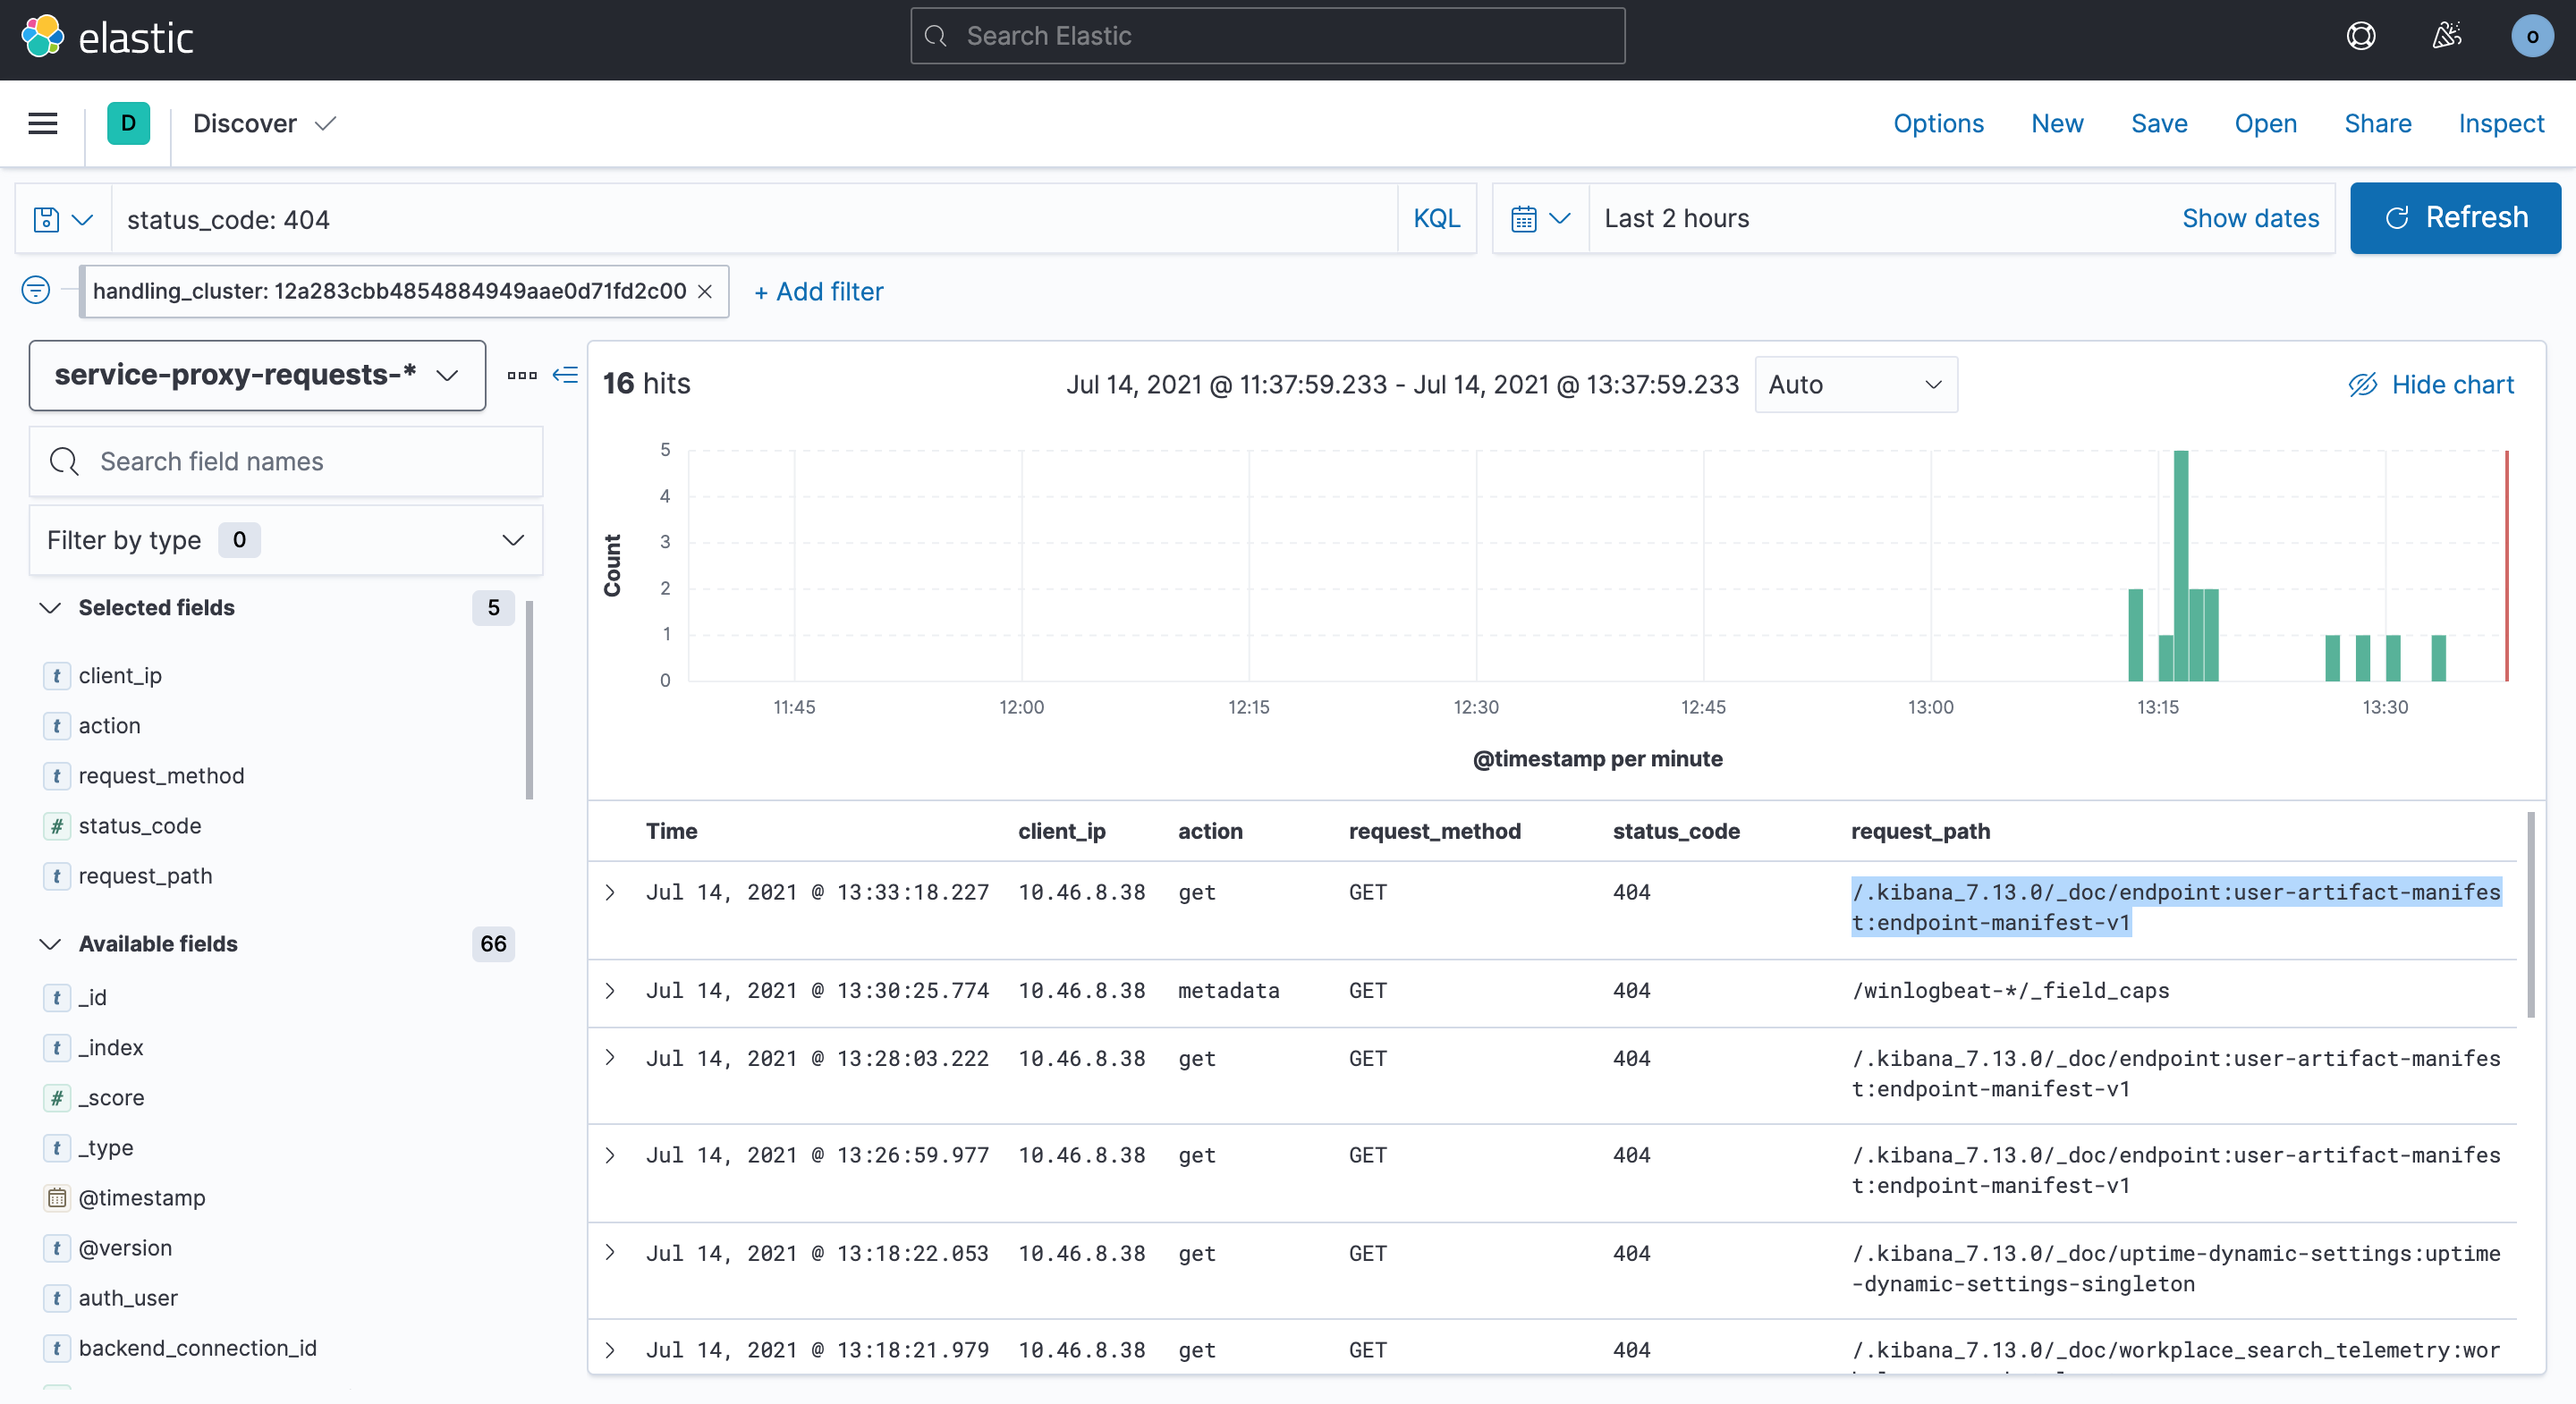Screen dimensions: 2576x1404
Task: Open the main navigation hamburger menu
Action: pos(43,123)
